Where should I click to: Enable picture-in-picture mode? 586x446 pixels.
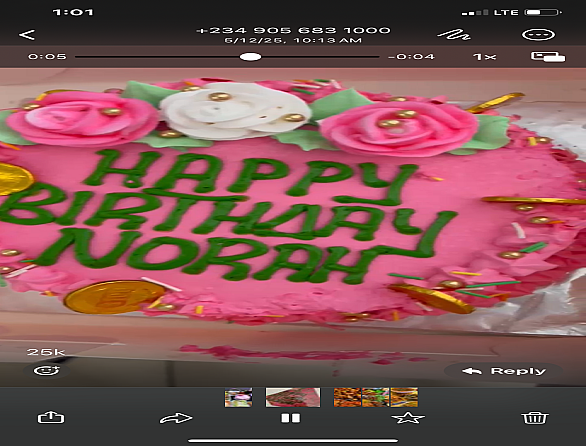coord(548,57)
